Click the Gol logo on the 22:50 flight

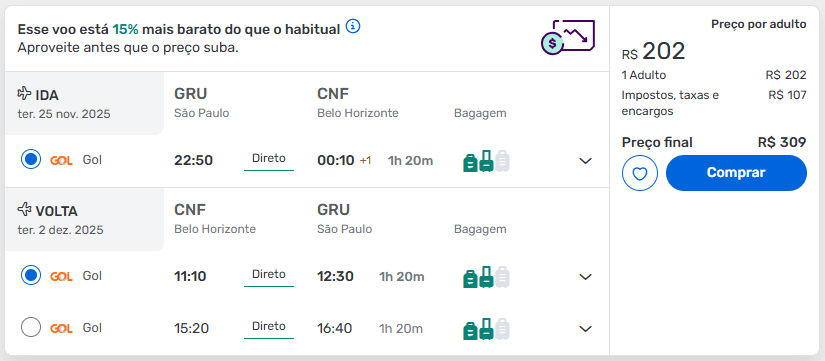point(61,161)
